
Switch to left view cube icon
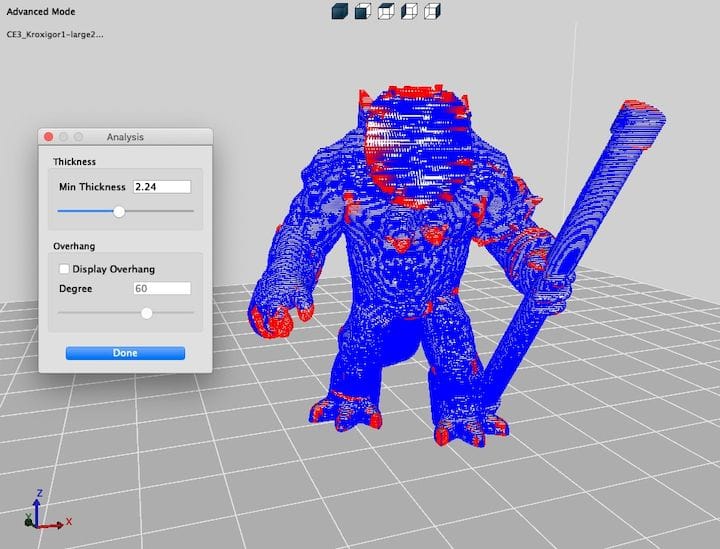point(409,11)
